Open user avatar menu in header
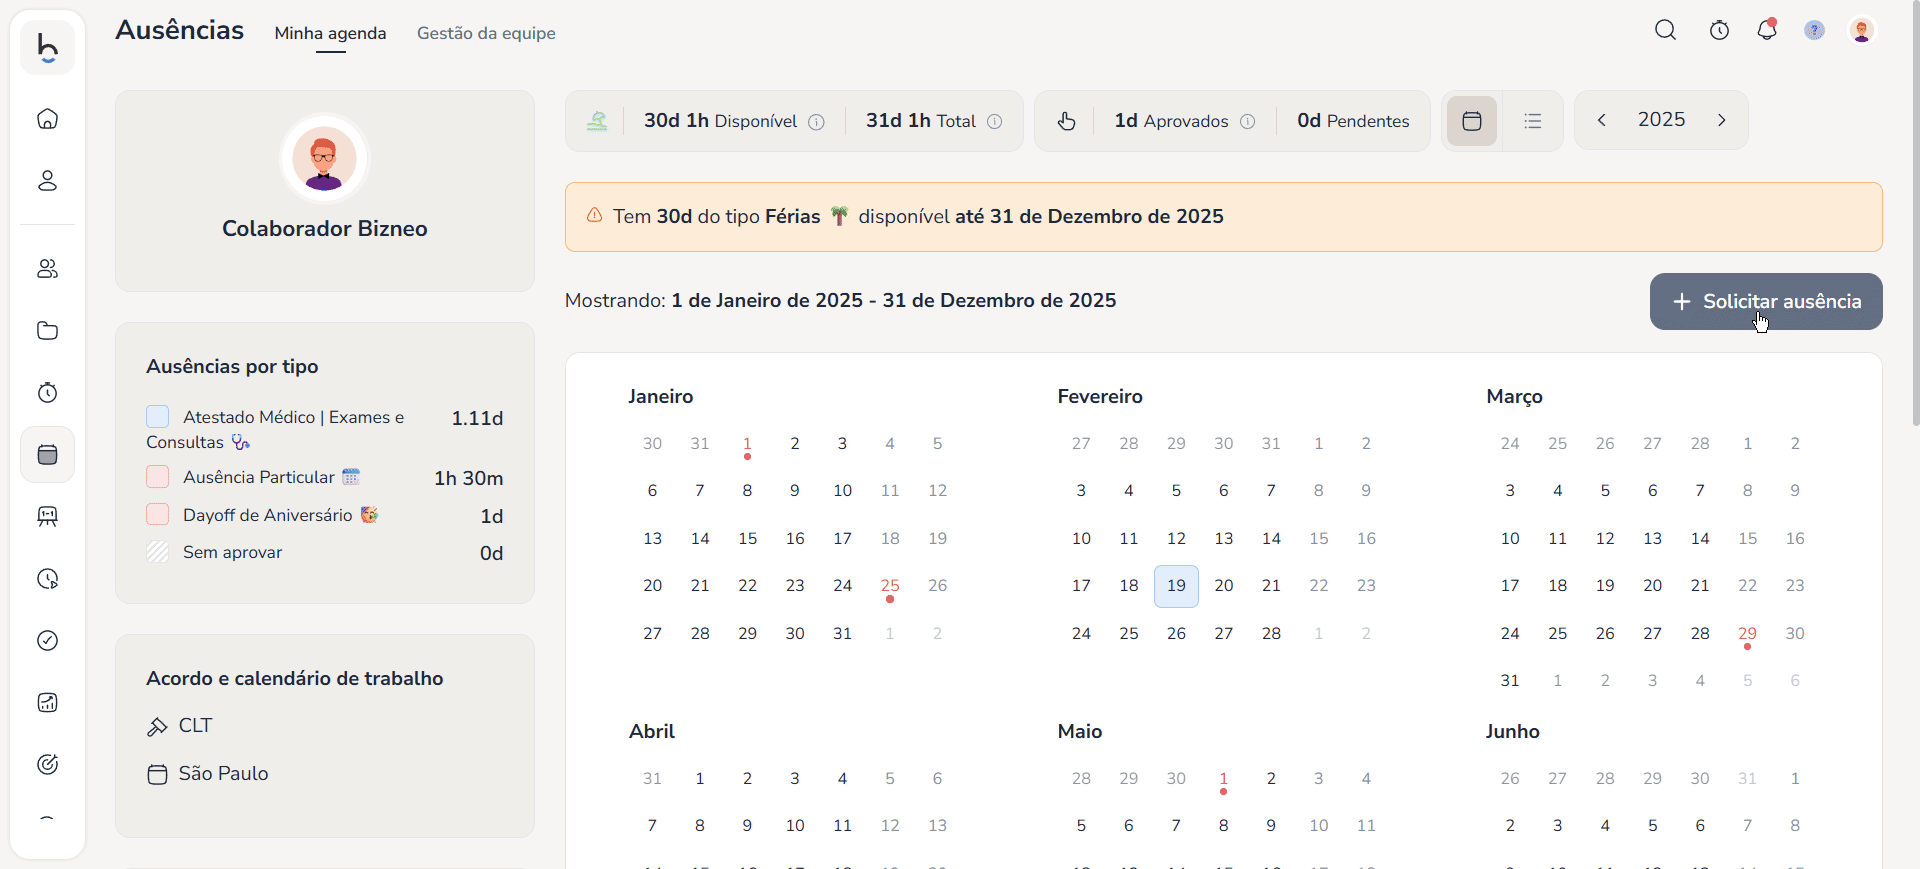 (1861, 31)
